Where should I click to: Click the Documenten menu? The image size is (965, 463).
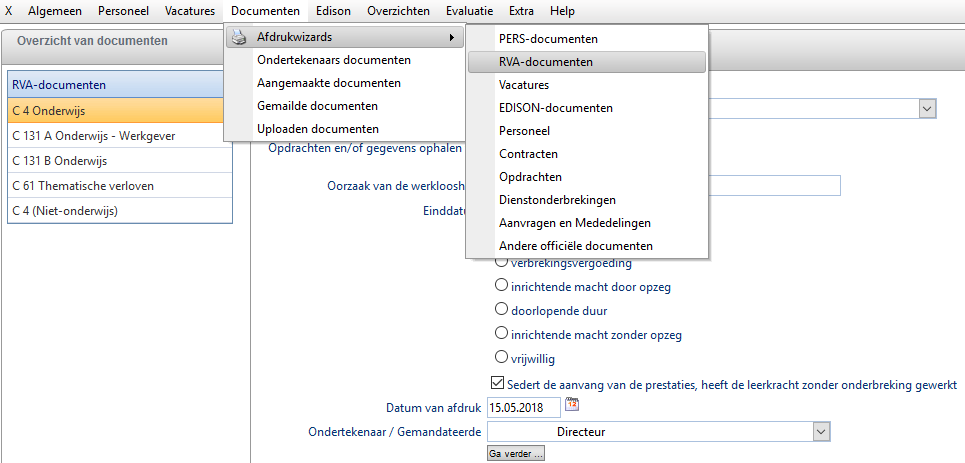coord(265,10)
